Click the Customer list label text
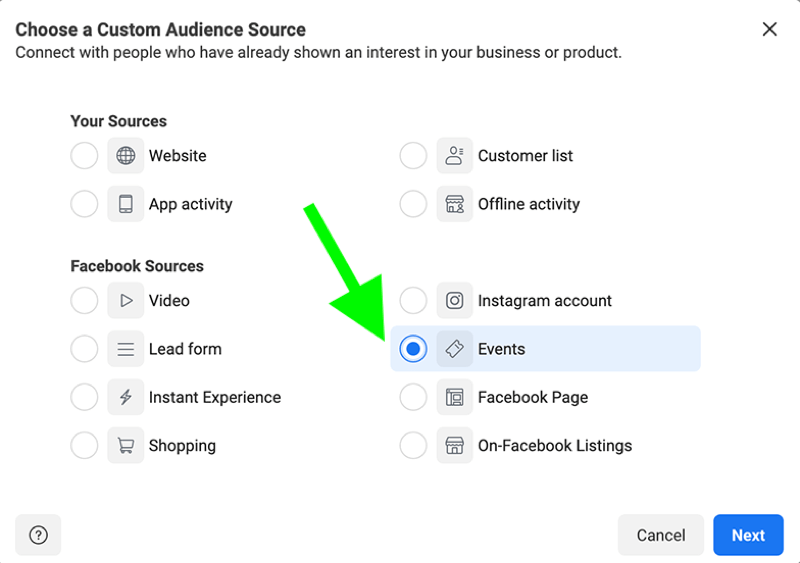 pyautogui.click(x=525, y=155)
